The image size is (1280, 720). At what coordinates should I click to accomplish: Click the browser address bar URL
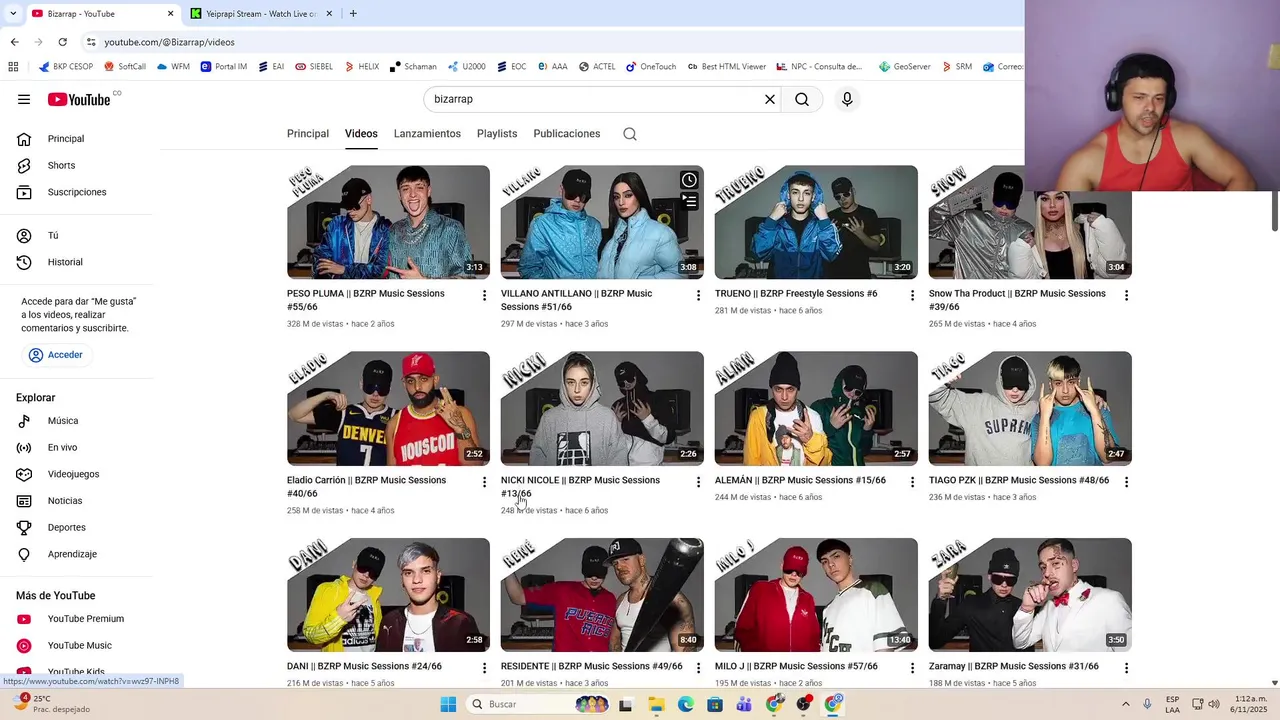tap(169, 42)
